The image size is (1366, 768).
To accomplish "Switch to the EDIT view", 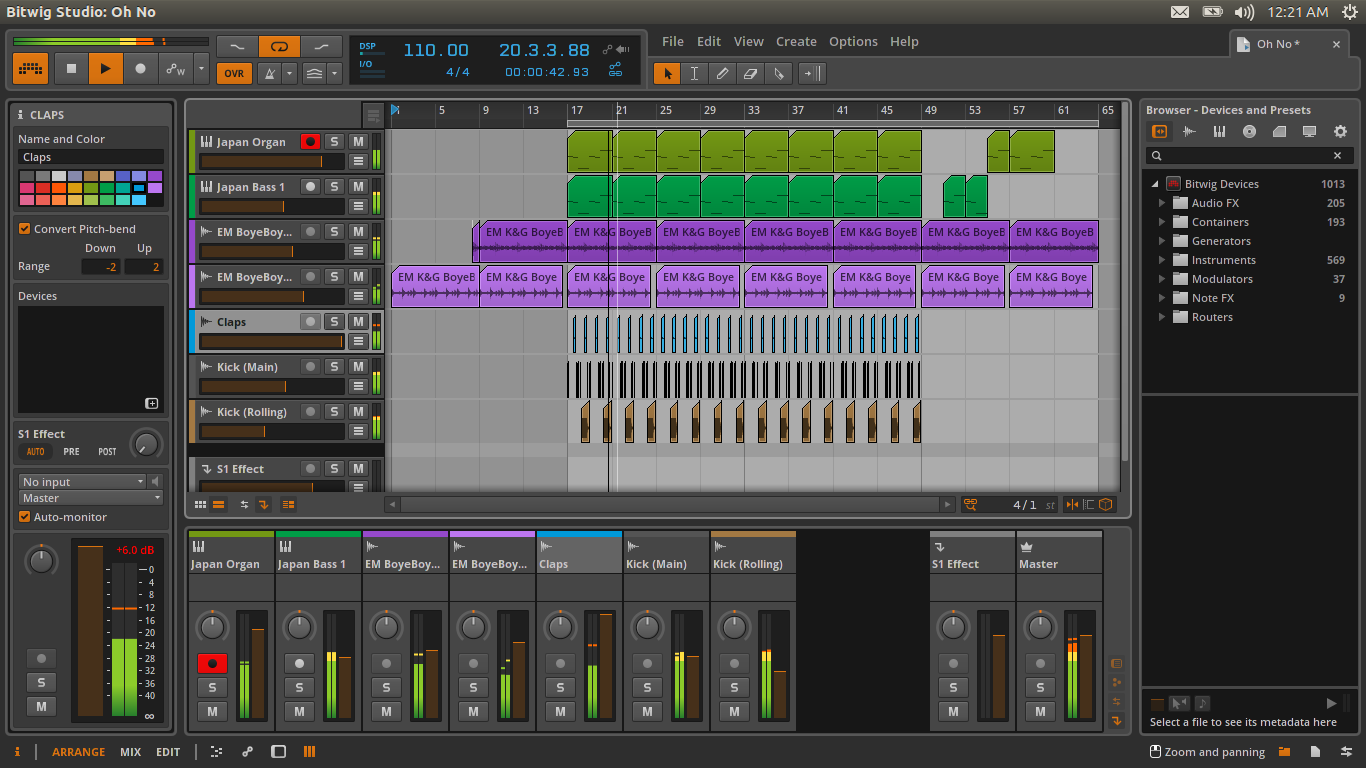I will pyautogui.click(x=168, y=752).
